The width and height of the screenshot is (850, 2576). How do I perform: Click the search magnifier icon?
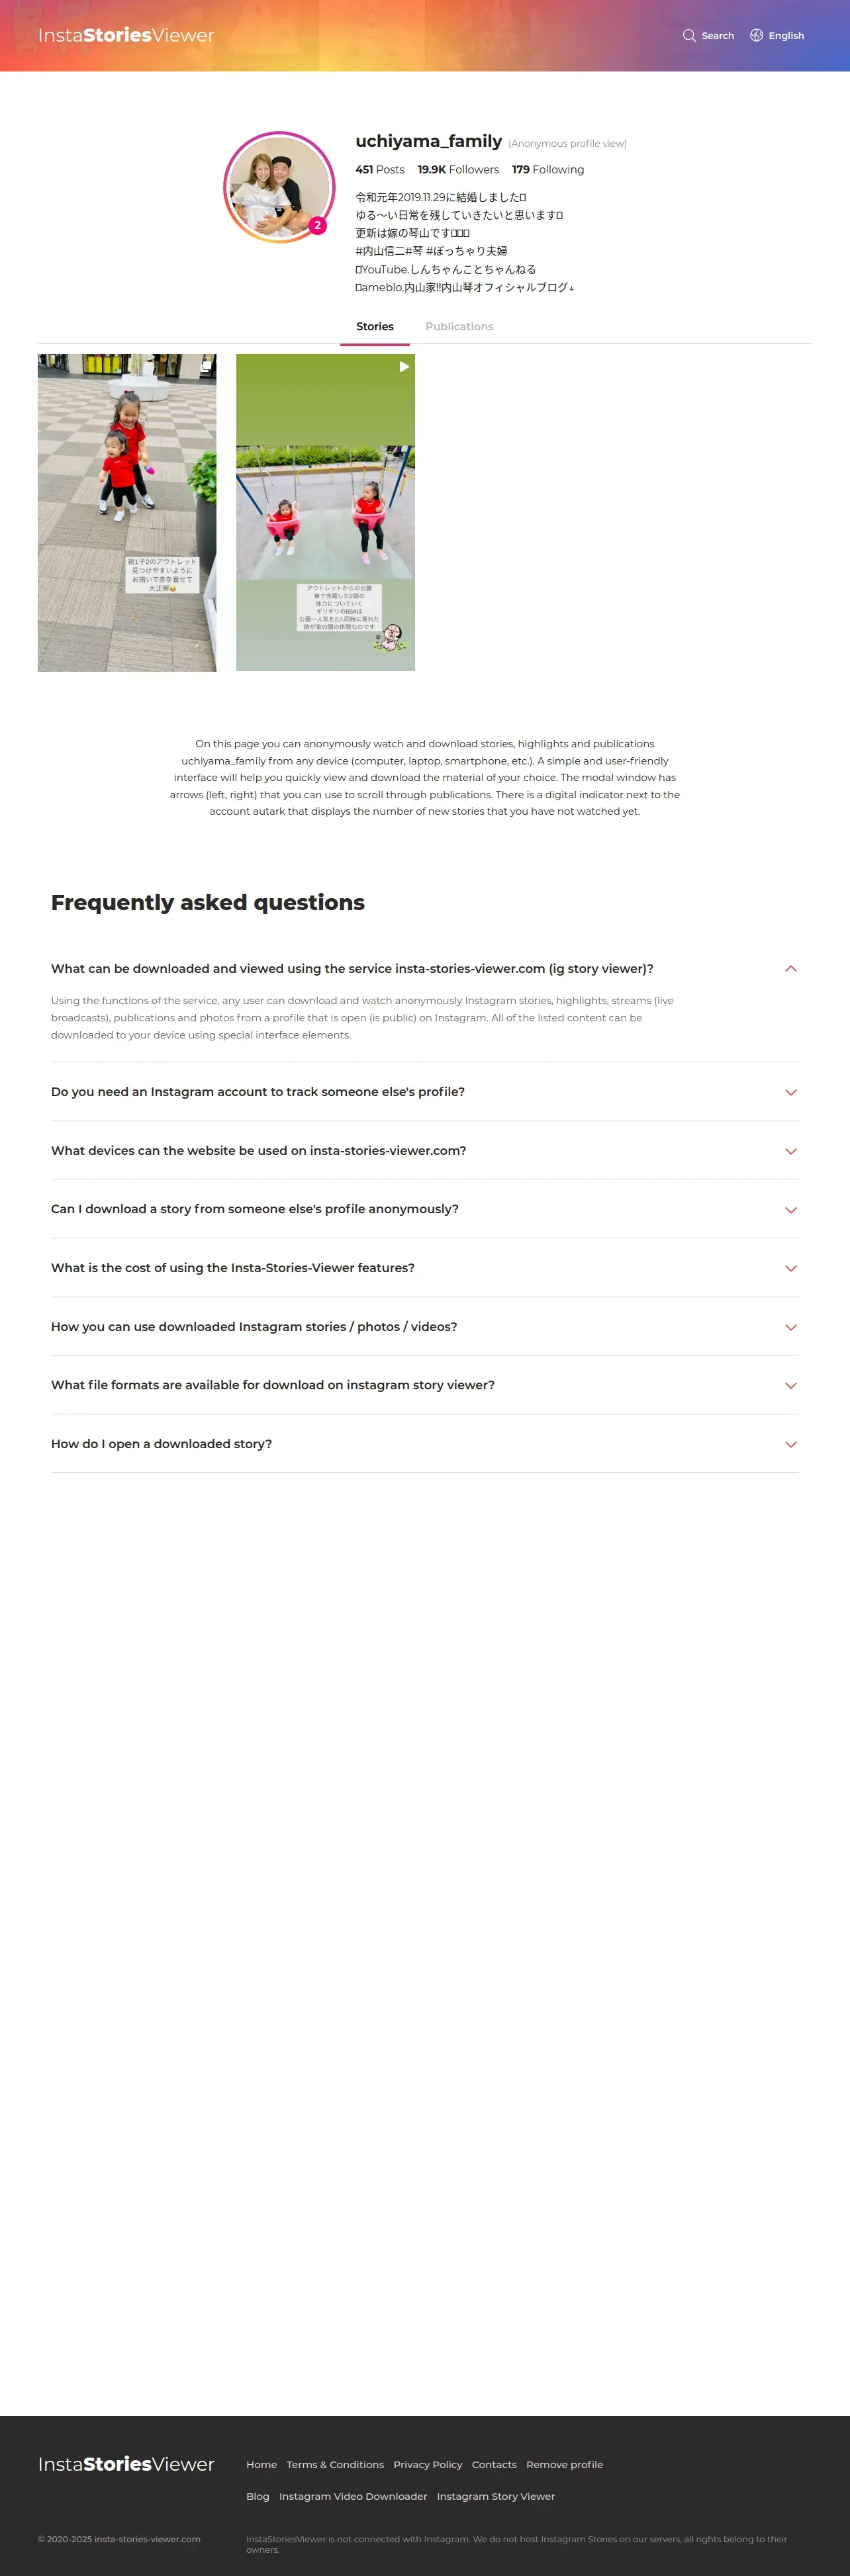[689, 36]
